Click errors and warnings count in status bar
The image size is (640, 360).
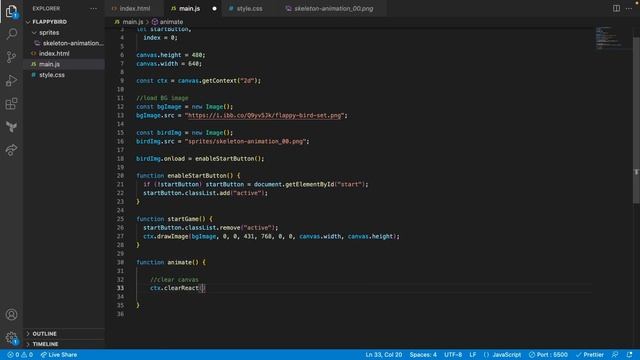(20, 355)
